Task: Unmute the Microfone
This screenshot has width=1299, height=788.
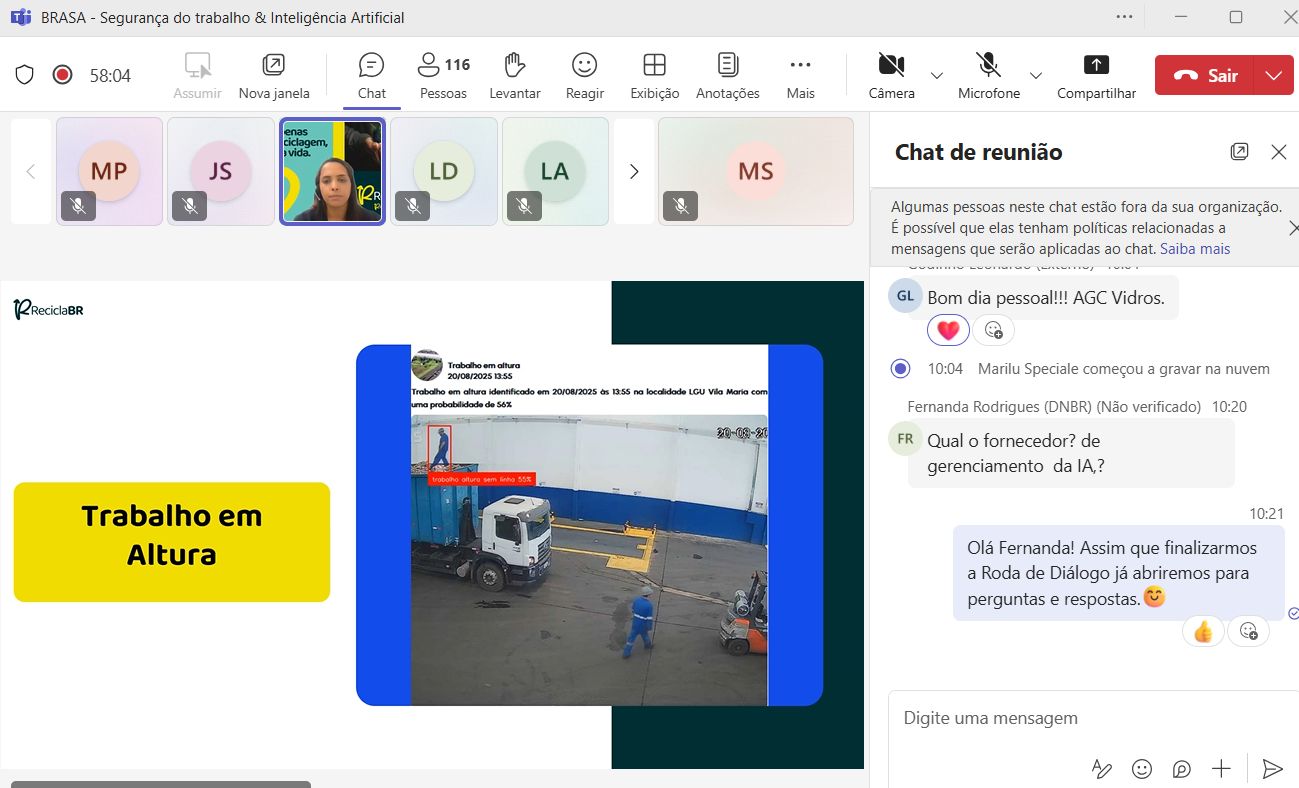Action: tap(988, 76)
